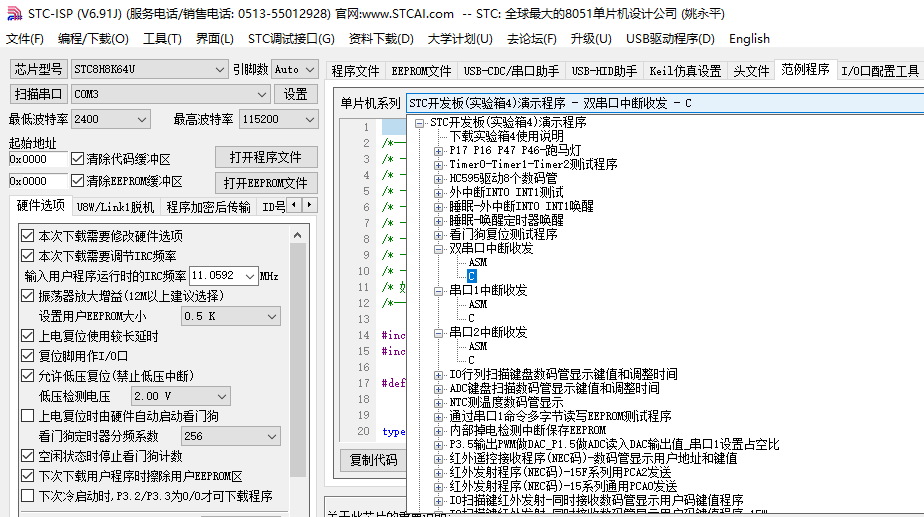Click the 单片机系列 example program combo box

coord(665,103)
